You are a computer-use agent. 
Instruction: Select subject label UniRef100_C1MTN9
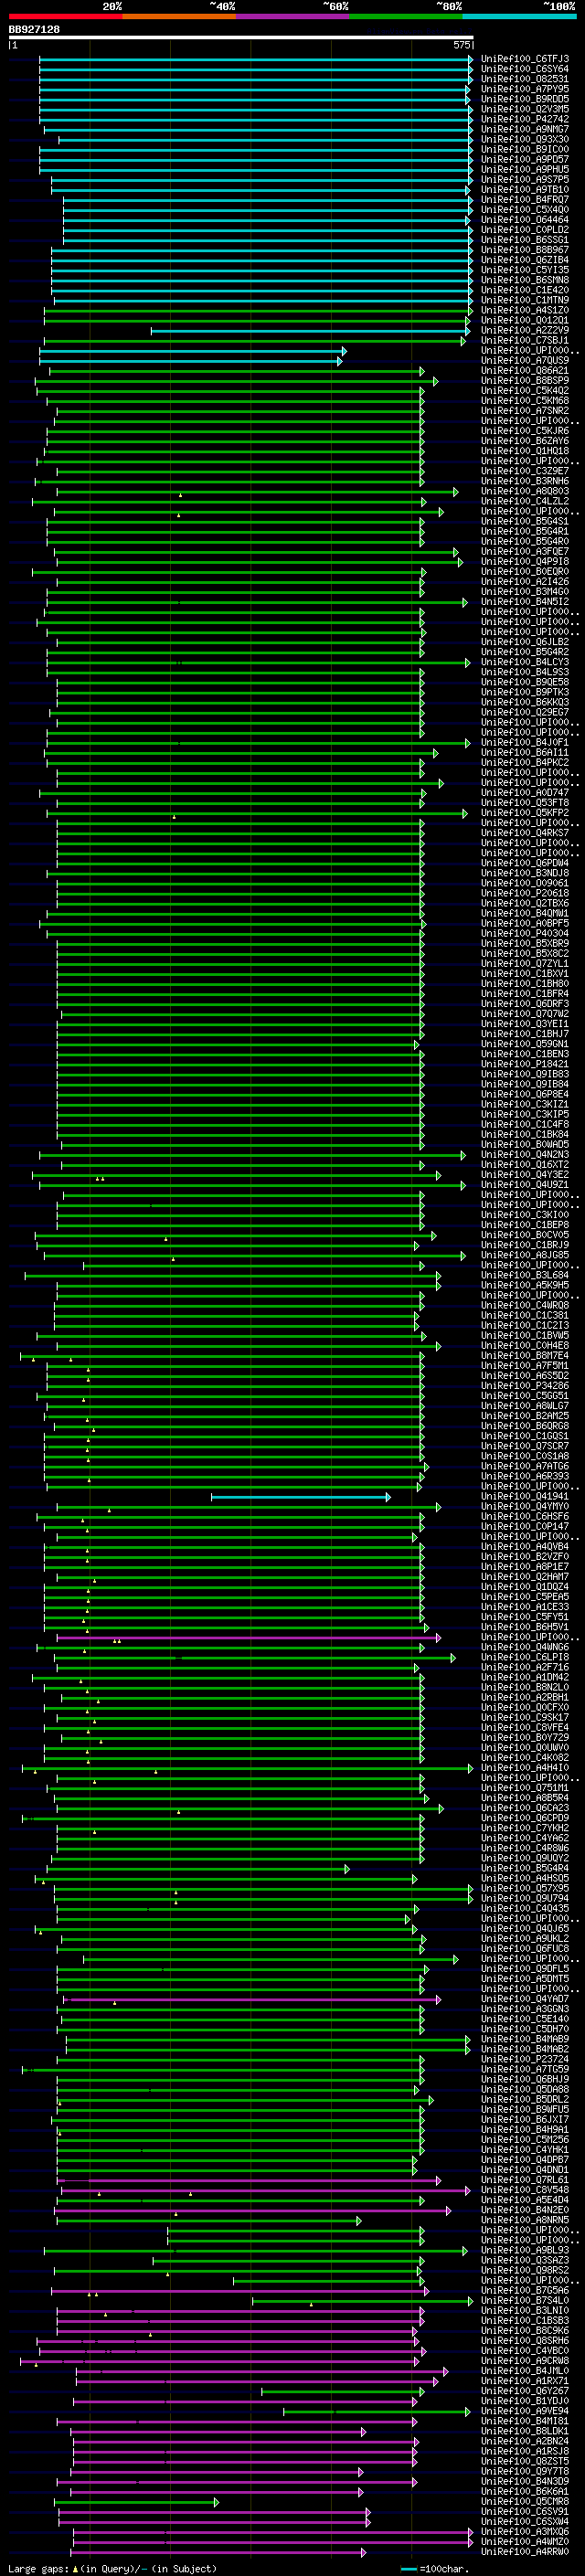pos(525,300)
